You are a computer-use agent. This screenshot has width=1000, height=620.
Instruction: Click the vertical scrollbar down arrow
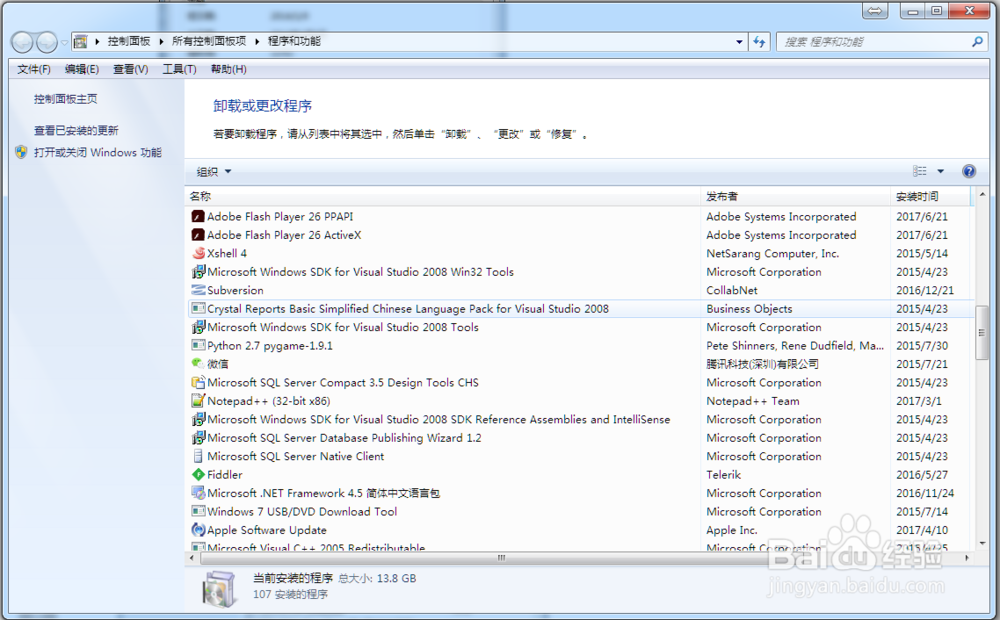982,543
